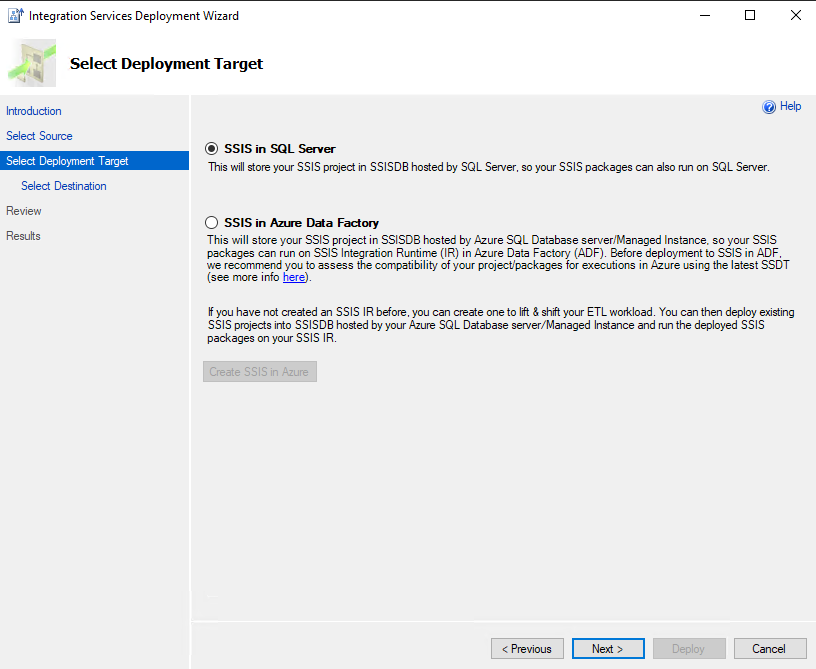Minimize the Deployment Wizard window
Image resolution: width=816 pixels, height=669 pixels.
[x=705, y=16]
